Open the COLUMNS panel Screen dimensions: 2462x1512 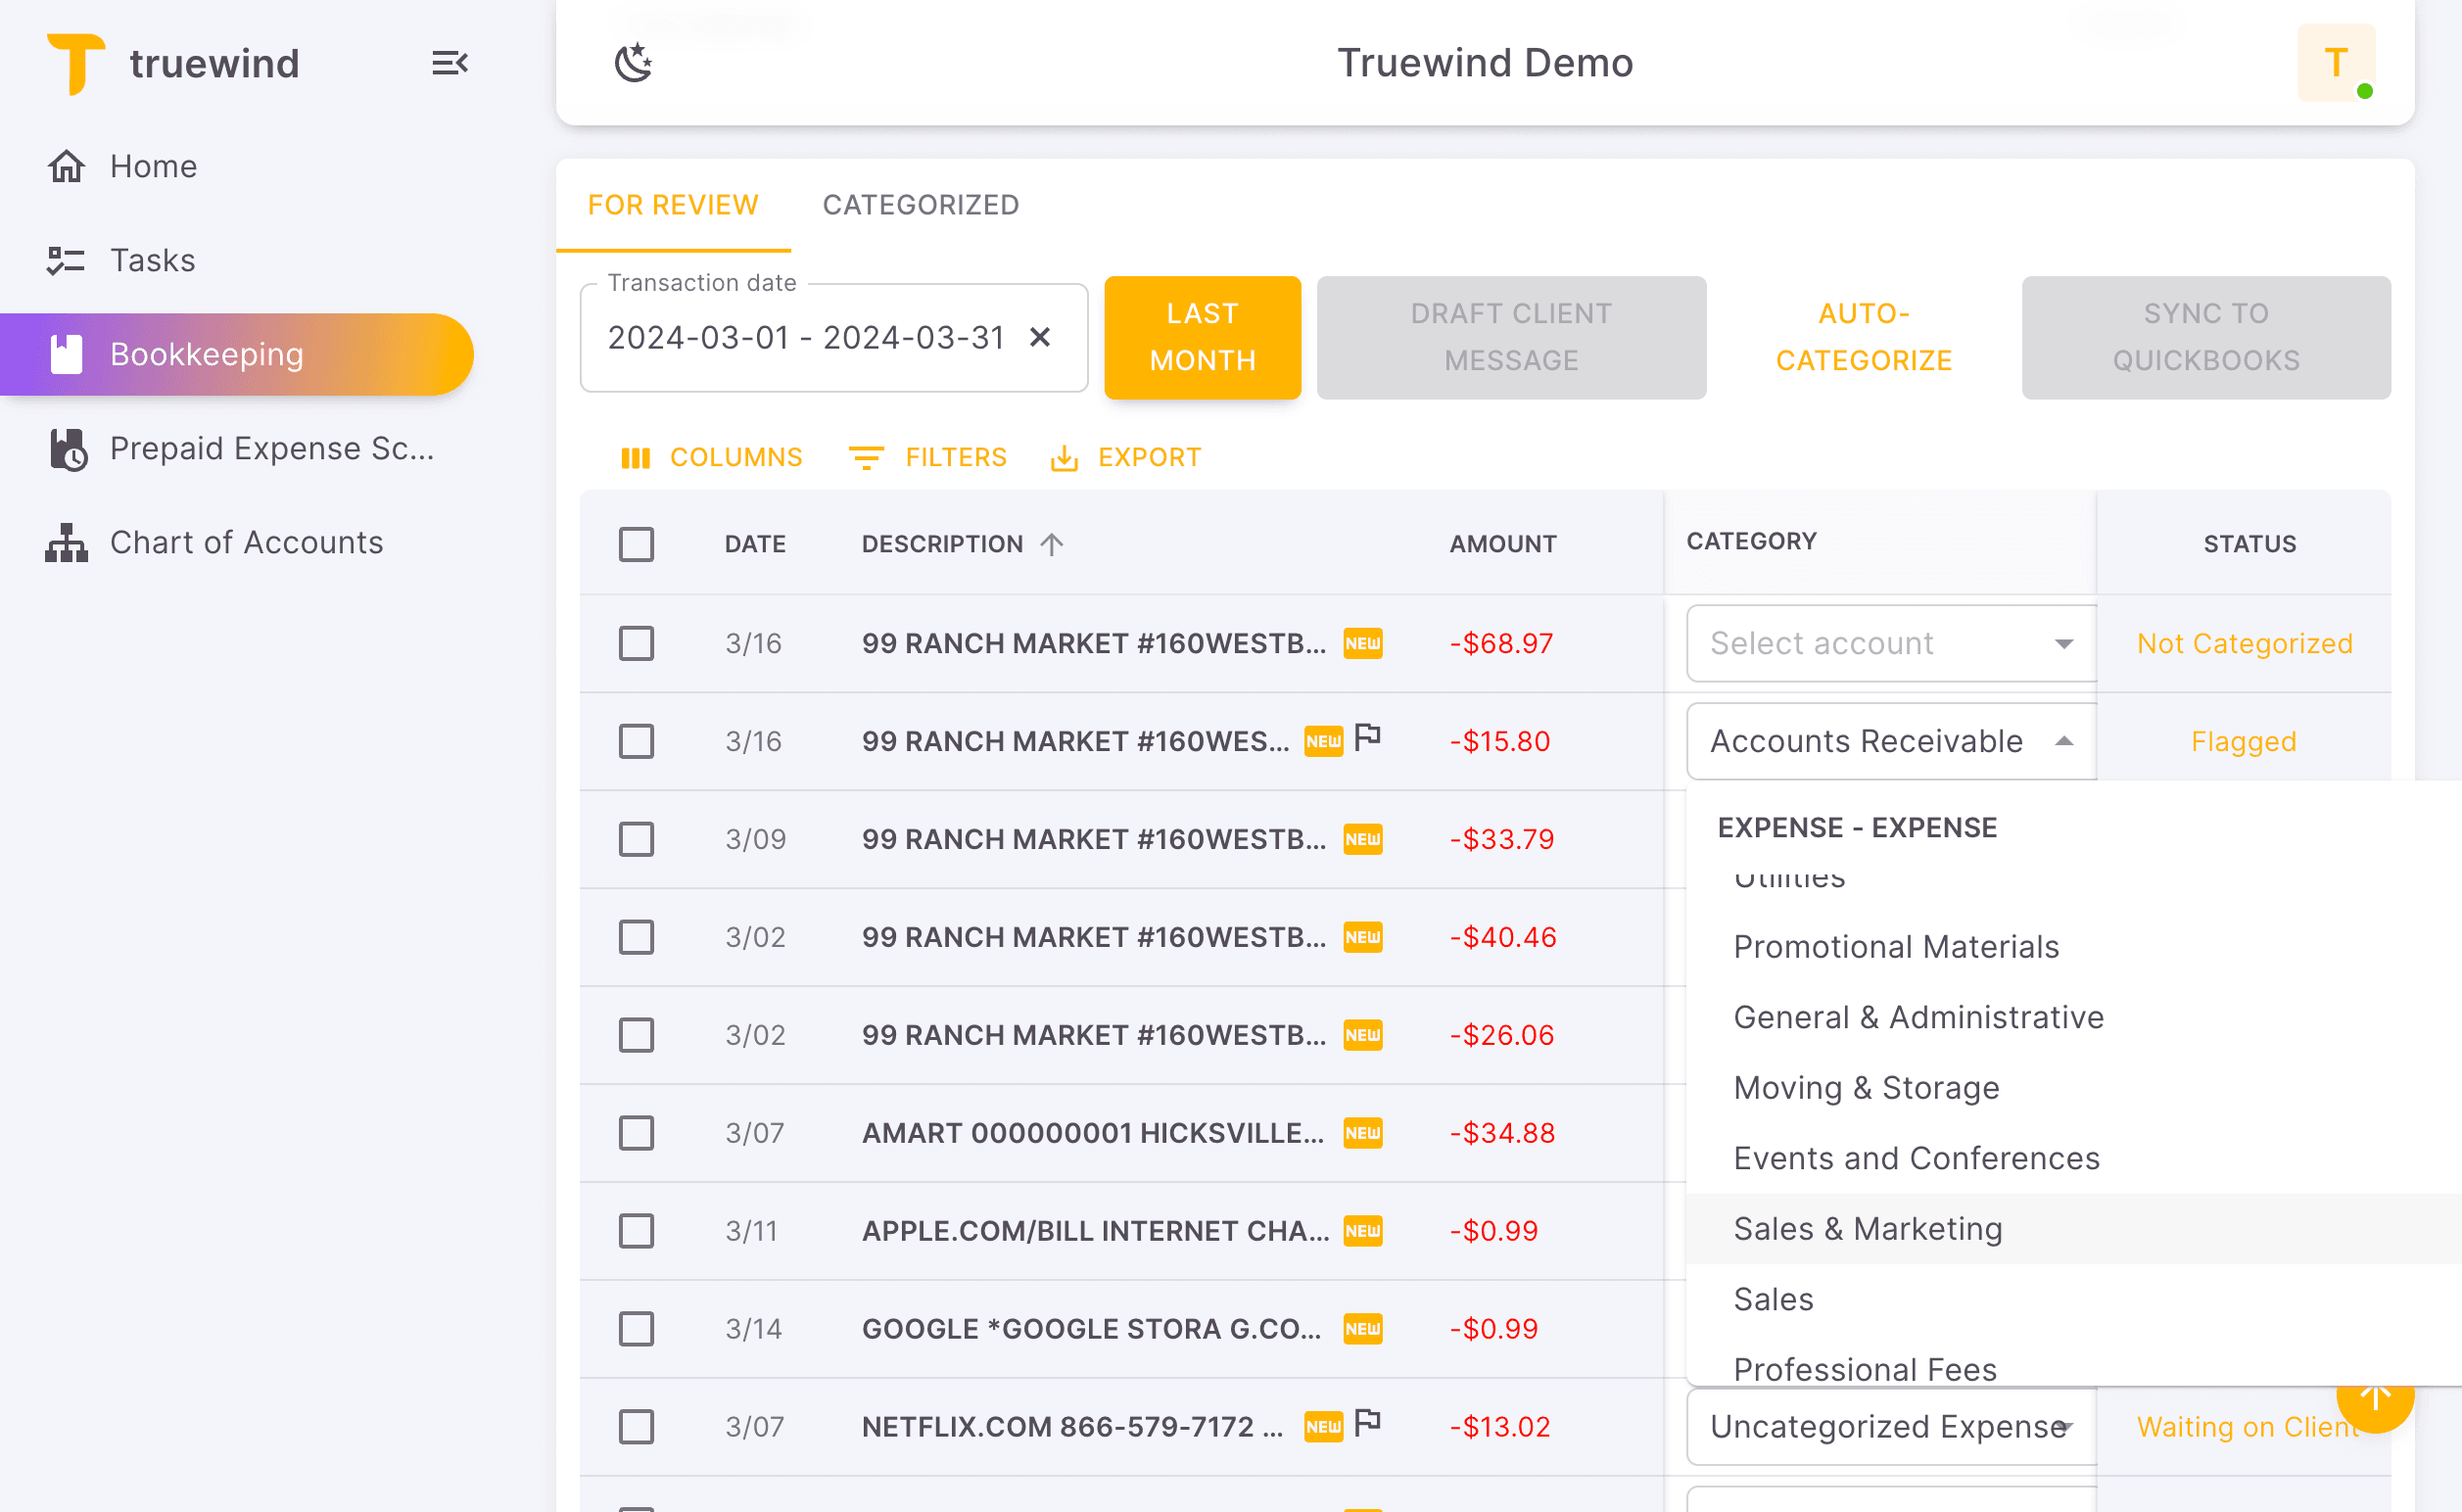coord(712,457)
